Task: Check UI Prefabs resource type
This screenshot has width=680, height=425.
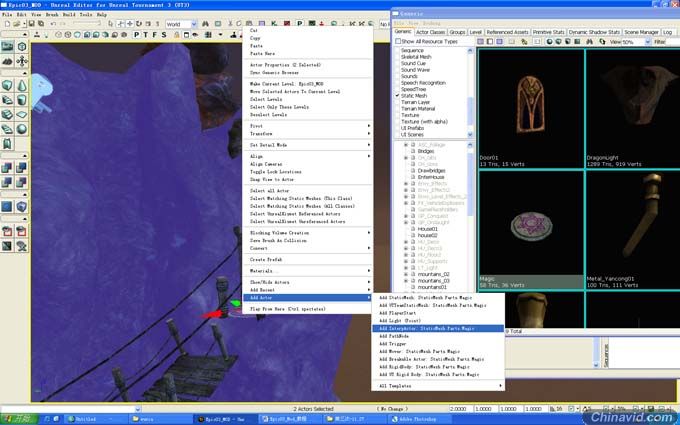Action: [397, 128]
